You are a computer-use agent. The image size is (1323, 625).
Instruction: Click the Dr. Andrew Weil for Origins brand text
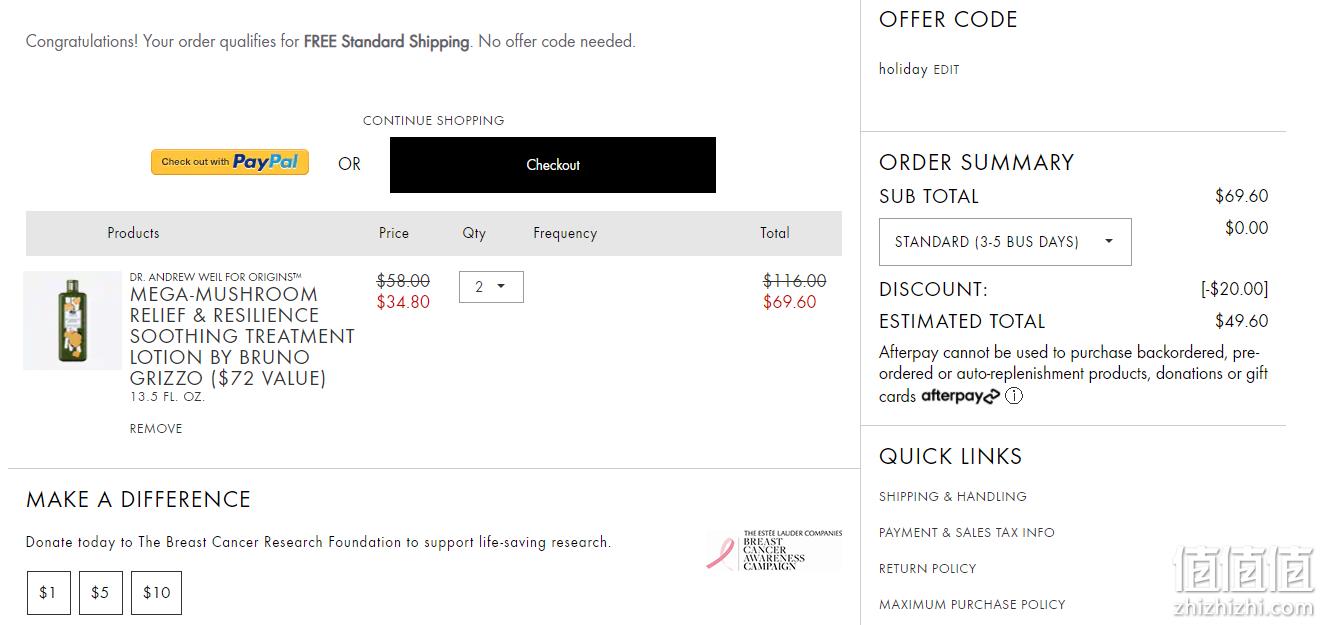(x=215, y=277)
